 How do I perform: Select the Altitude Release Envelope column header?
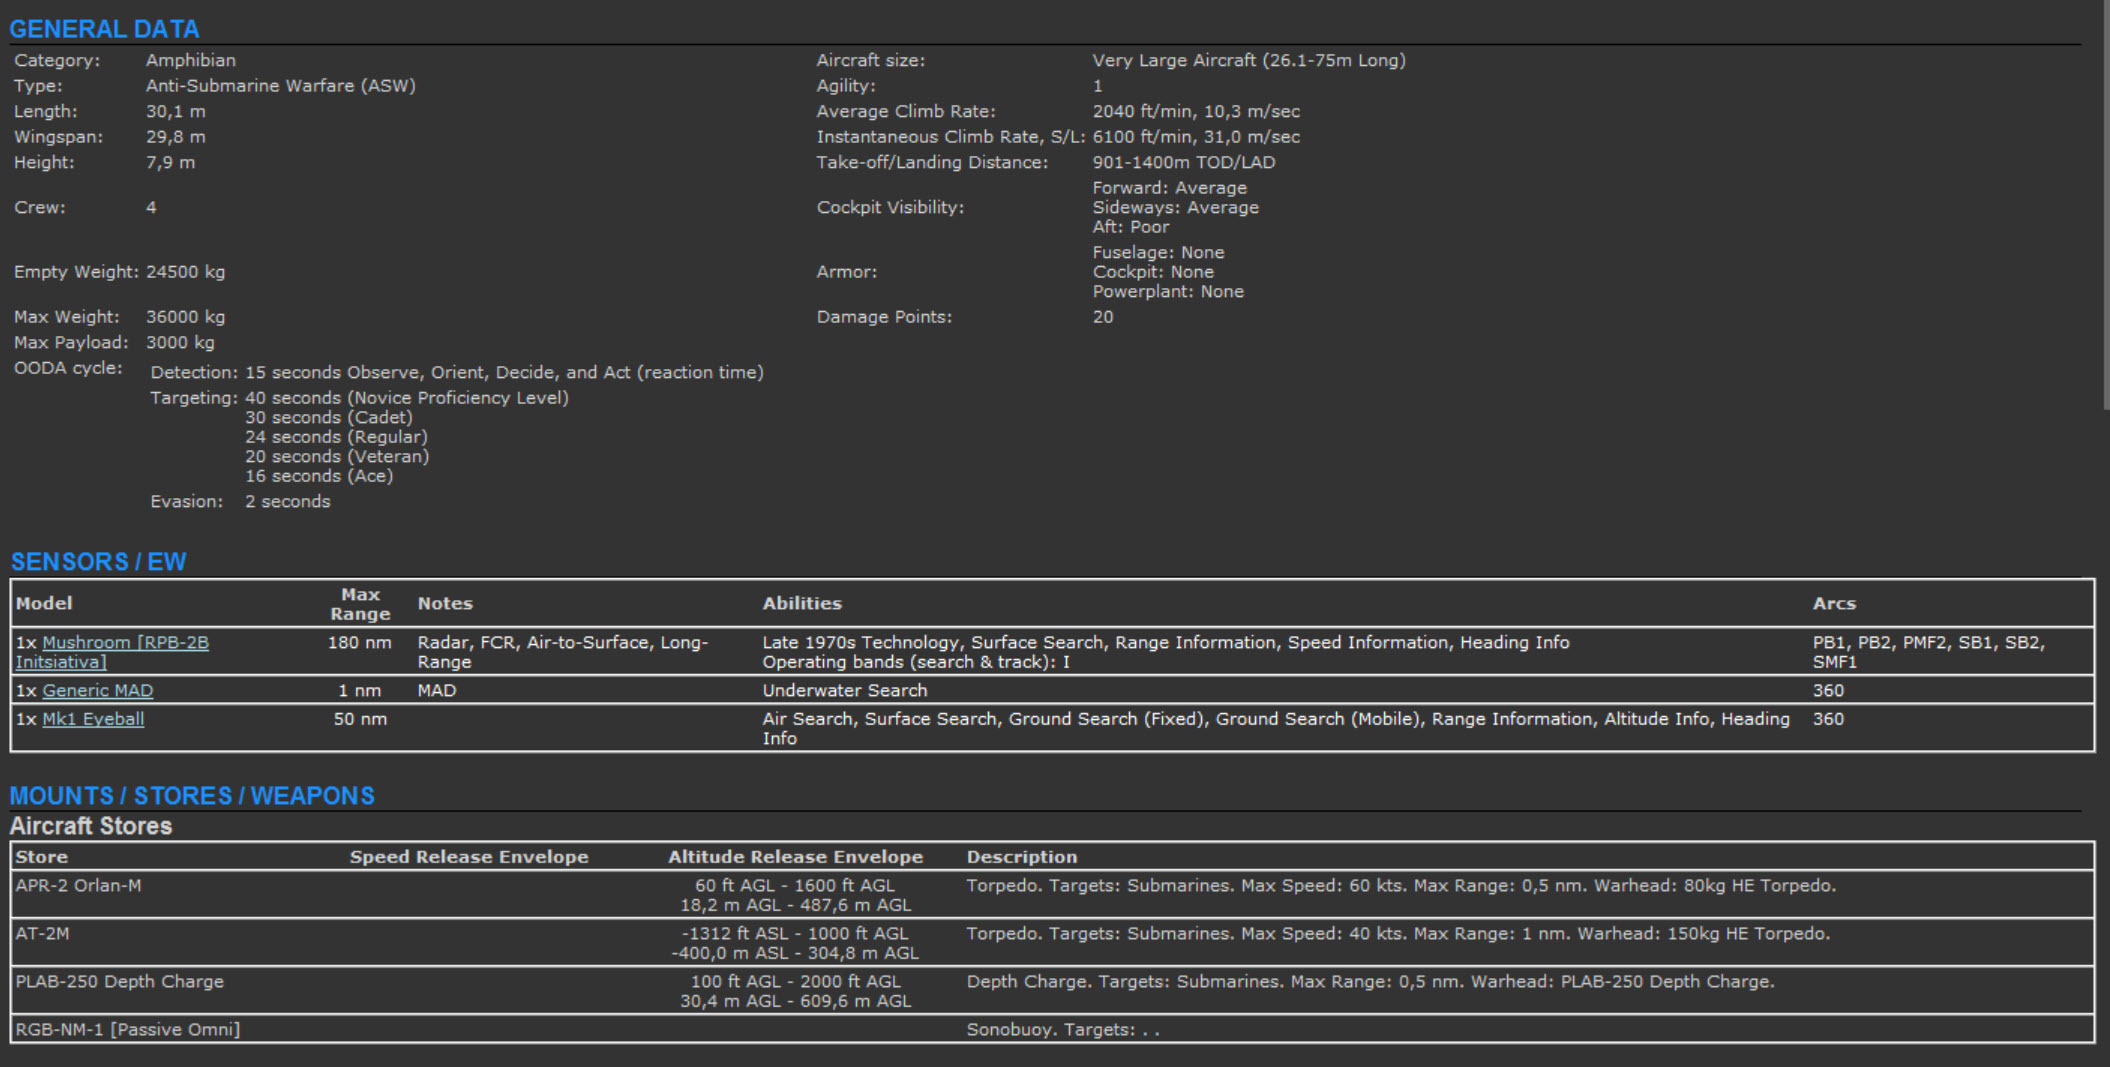pyautogui.click(x=795, y=857)
